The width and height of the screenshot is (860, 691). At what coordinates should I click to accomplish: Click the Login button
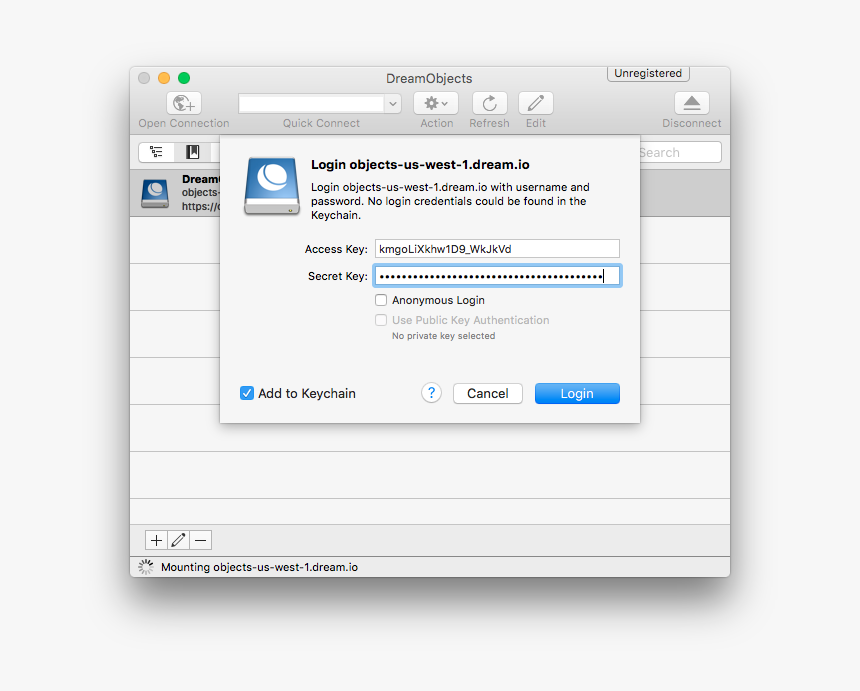click(577, 393)
